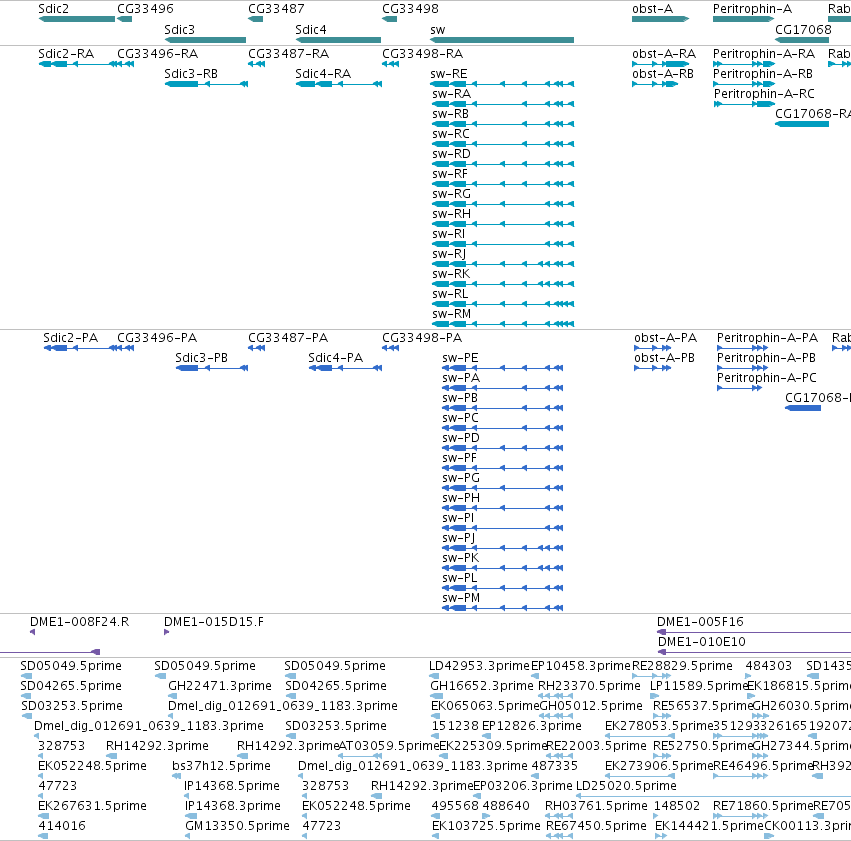Click the CG33487 gene label
851x841 pixels.
[276, 9]
